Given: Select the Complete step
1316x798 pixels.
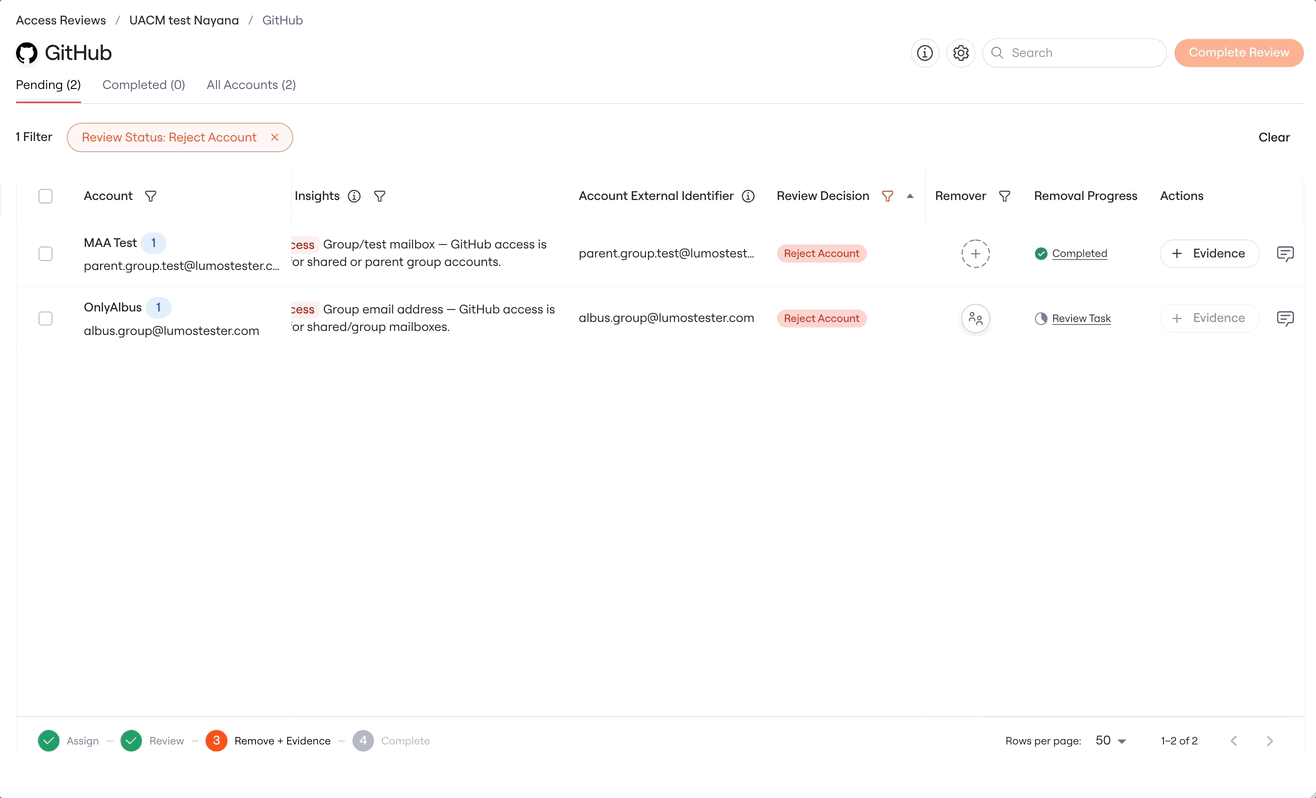Looking at the screenshot, I should 391,741.
